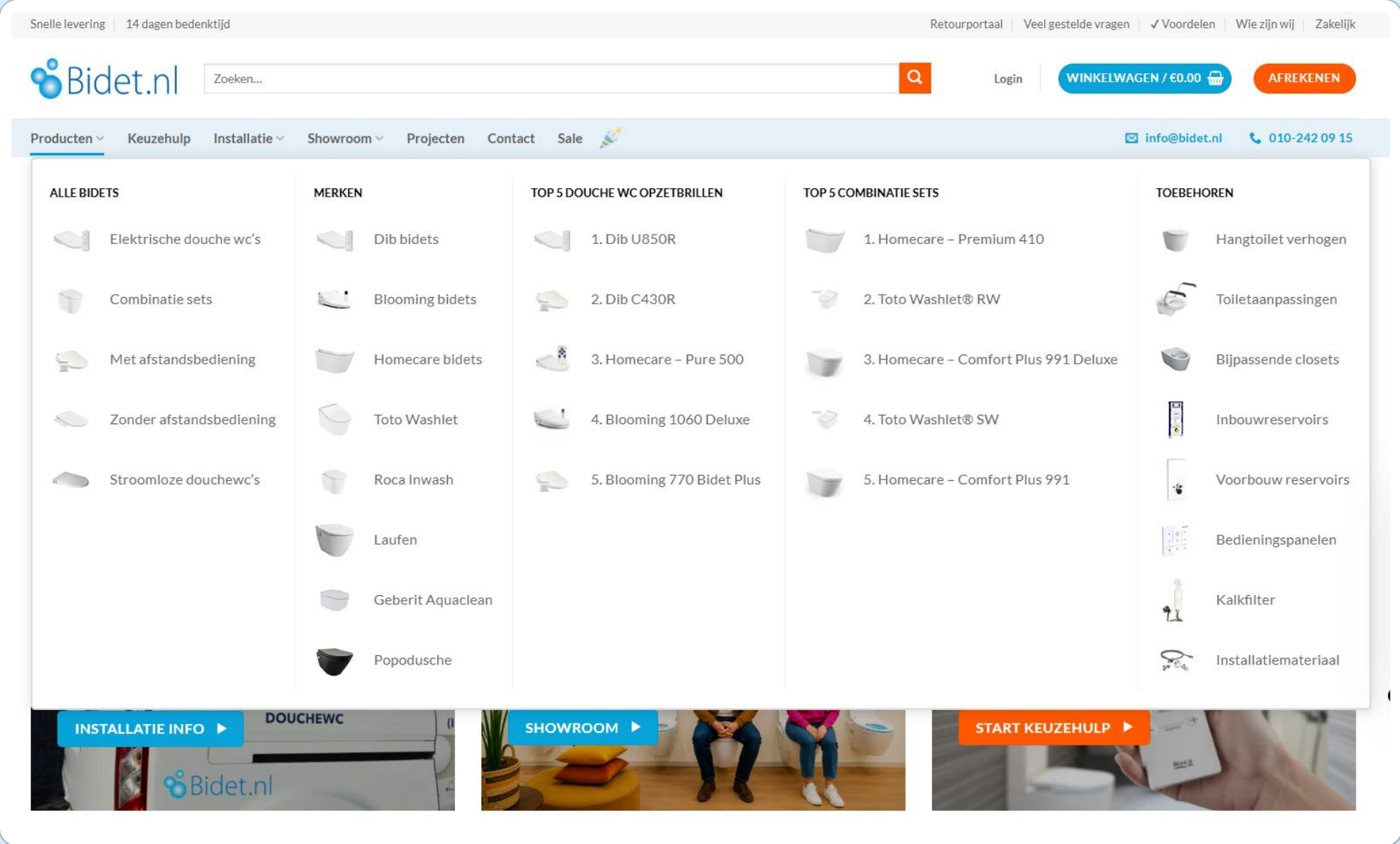Image resolution: width=1400 pixels, height=844 pixels.
Task: Click the orange search magnifier button
Action: pyautogui.click(x=915, y=78)
